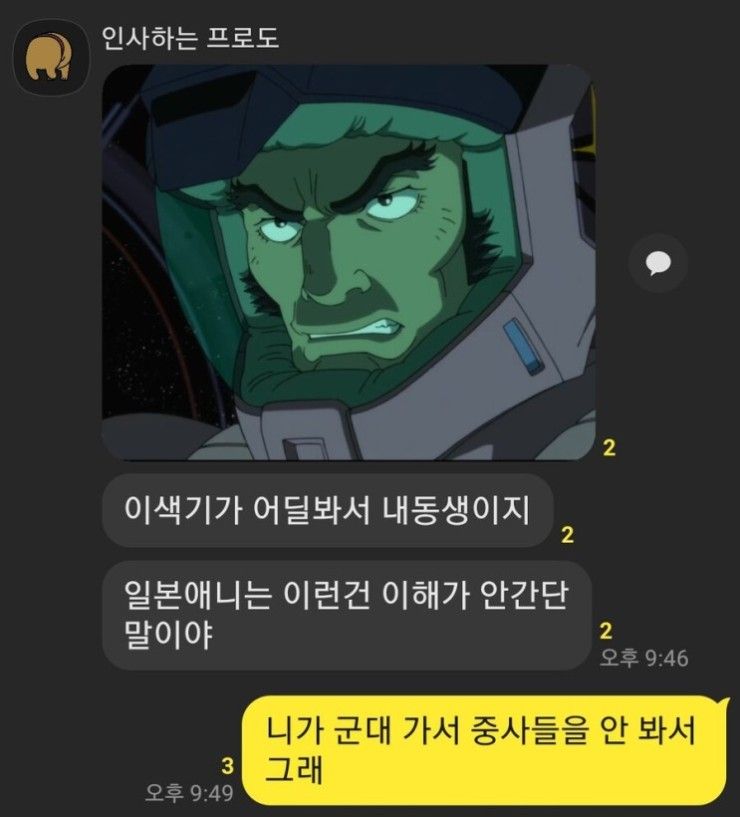Click the pilot's clenched teeth in the image
The image size is (740, 817).
tap(364, 330)
